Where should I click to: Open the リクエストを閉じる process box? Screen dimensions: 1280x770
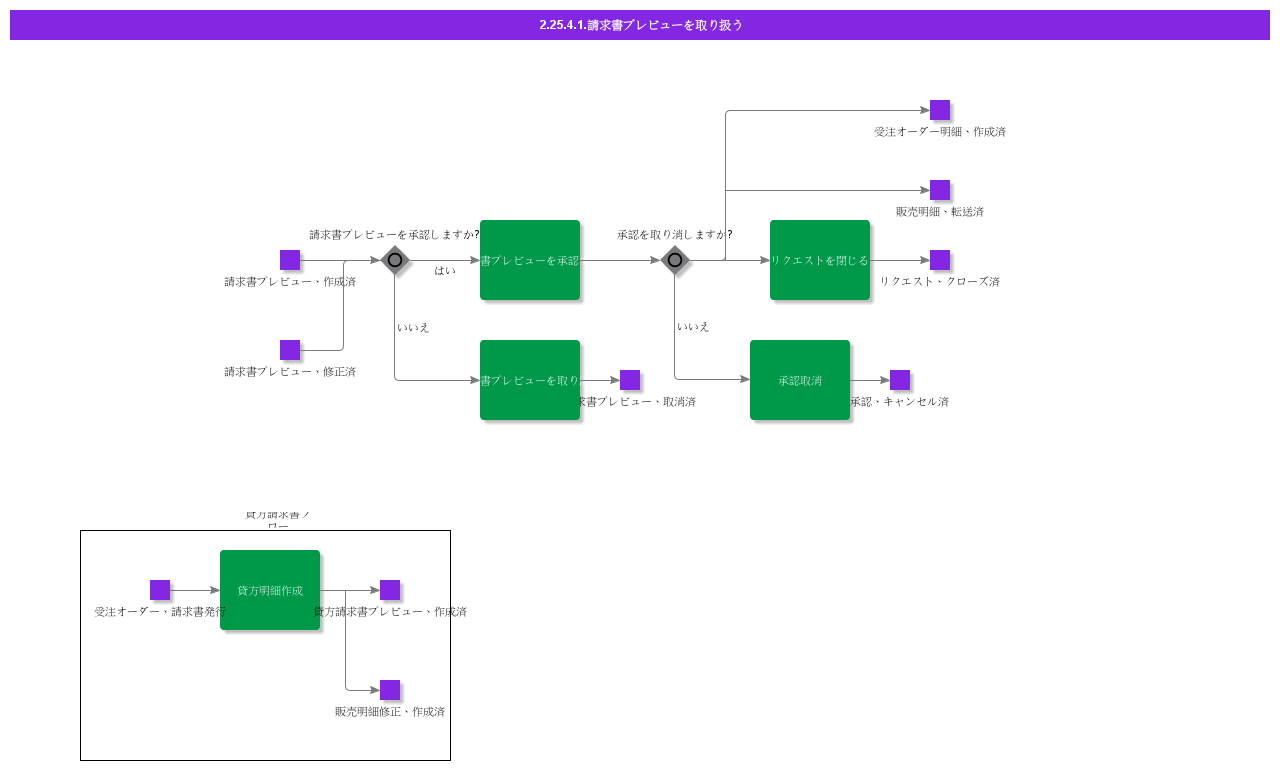coord(820,260)
